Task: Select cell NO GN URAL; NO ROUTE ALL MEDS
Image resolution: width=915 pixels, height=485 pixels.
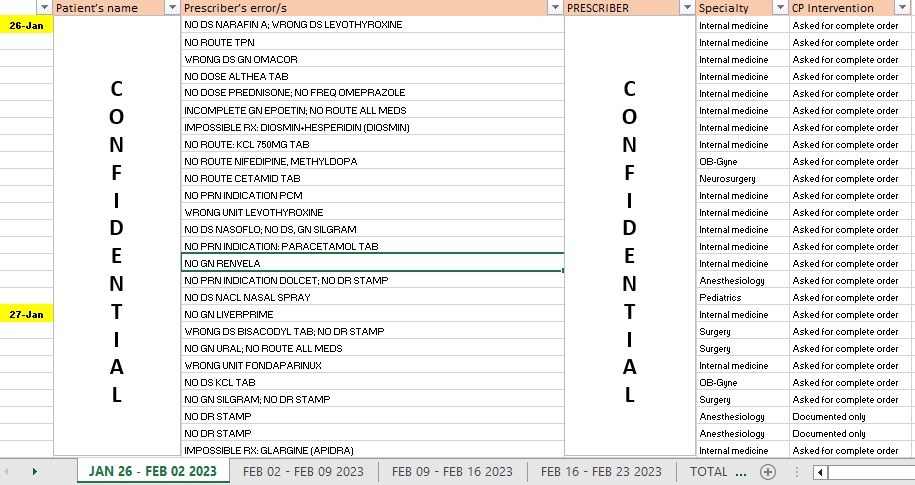Action: 372,348
